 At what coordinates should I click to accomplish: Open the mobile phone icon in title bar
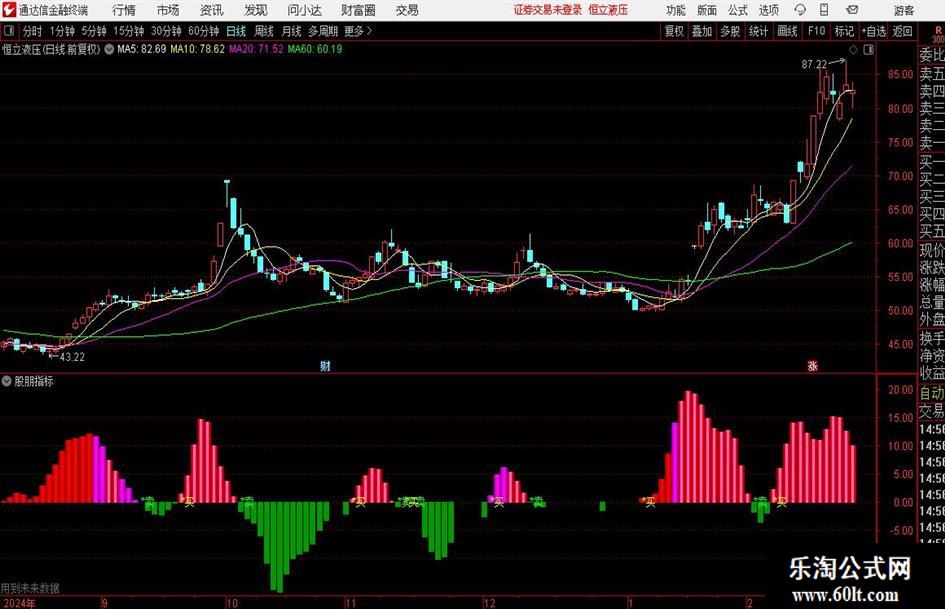click(824, 10)
